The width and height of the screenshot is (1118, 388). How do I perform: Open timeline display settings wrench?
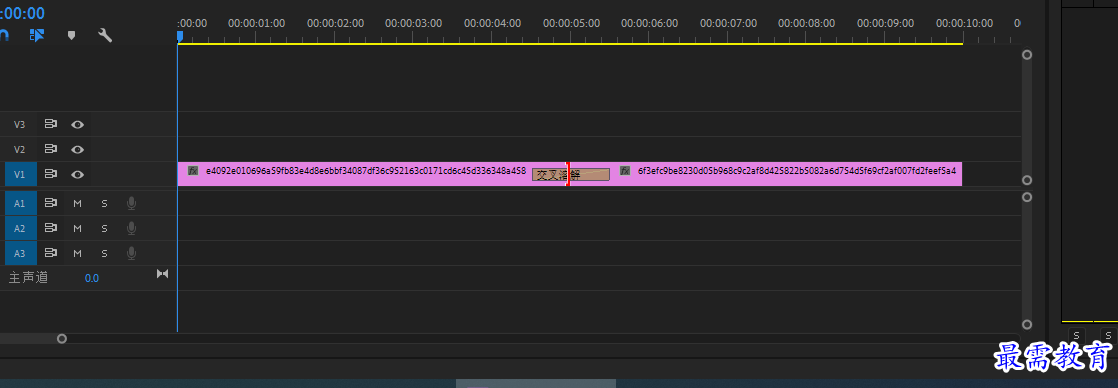click(105, 35)
